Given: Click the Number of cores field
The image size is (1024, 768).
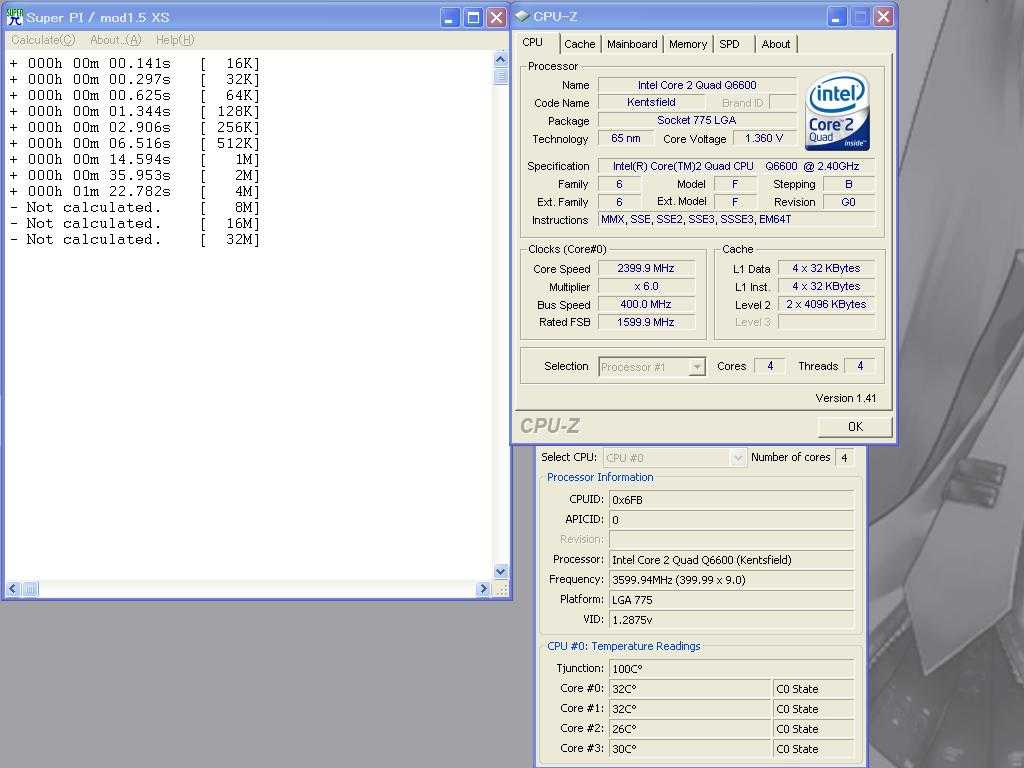Looking at the screenshot, I should 844,458.
